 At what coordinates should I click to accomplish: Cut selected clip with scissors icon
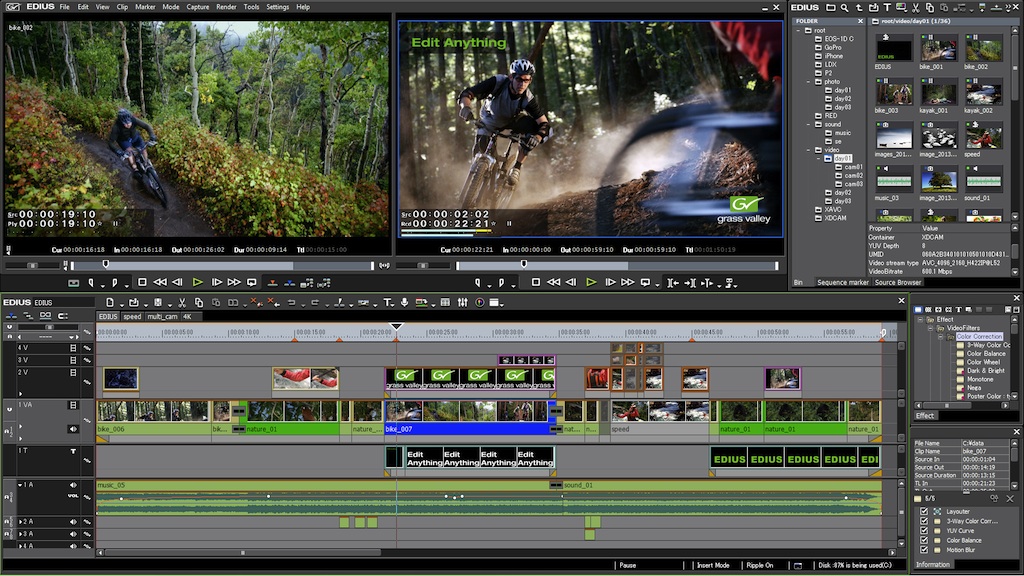click(x=182, y=302)
